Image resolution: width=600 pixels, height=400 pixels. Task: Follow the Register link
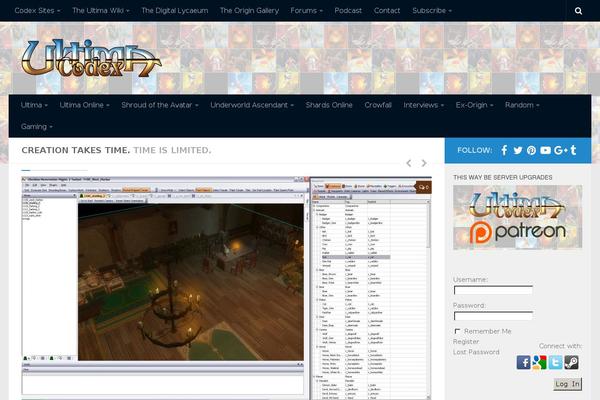[466, 341]
